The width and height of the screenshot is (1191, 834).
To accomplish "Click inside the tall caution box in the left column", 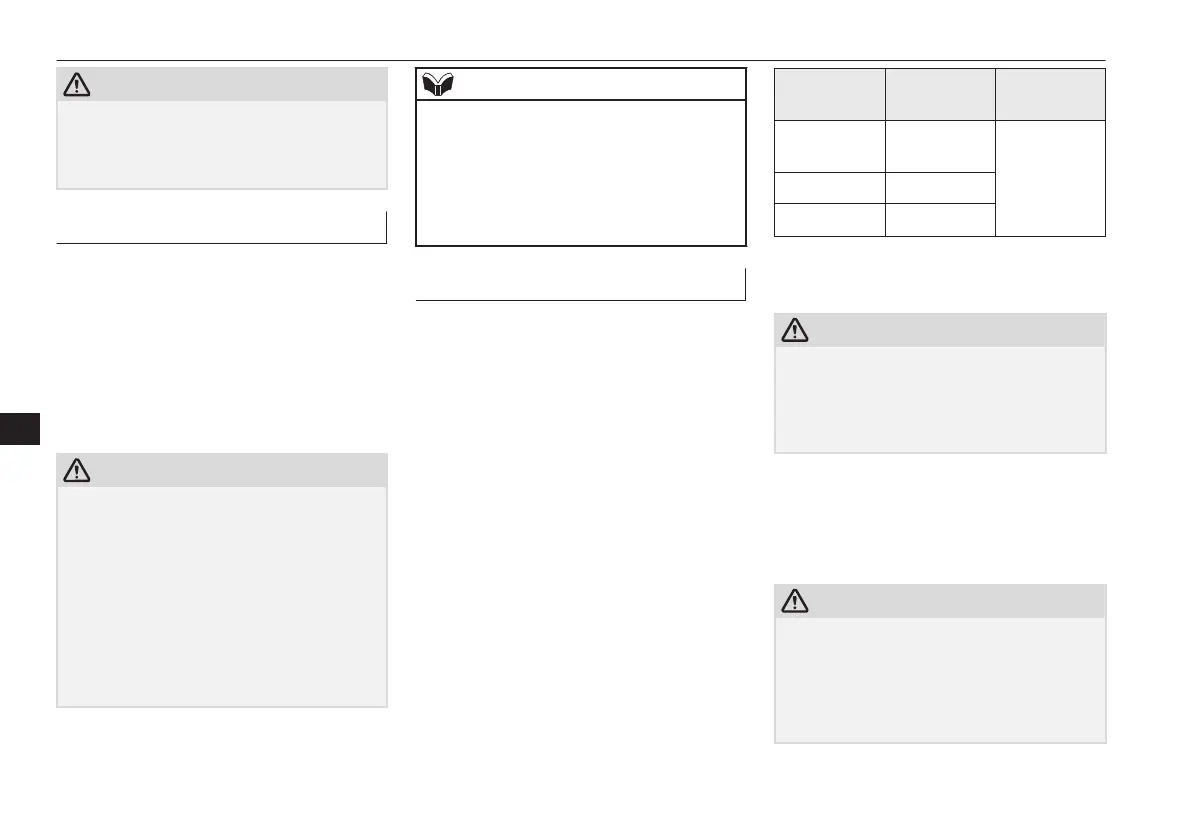I will [x=221, y=596].
